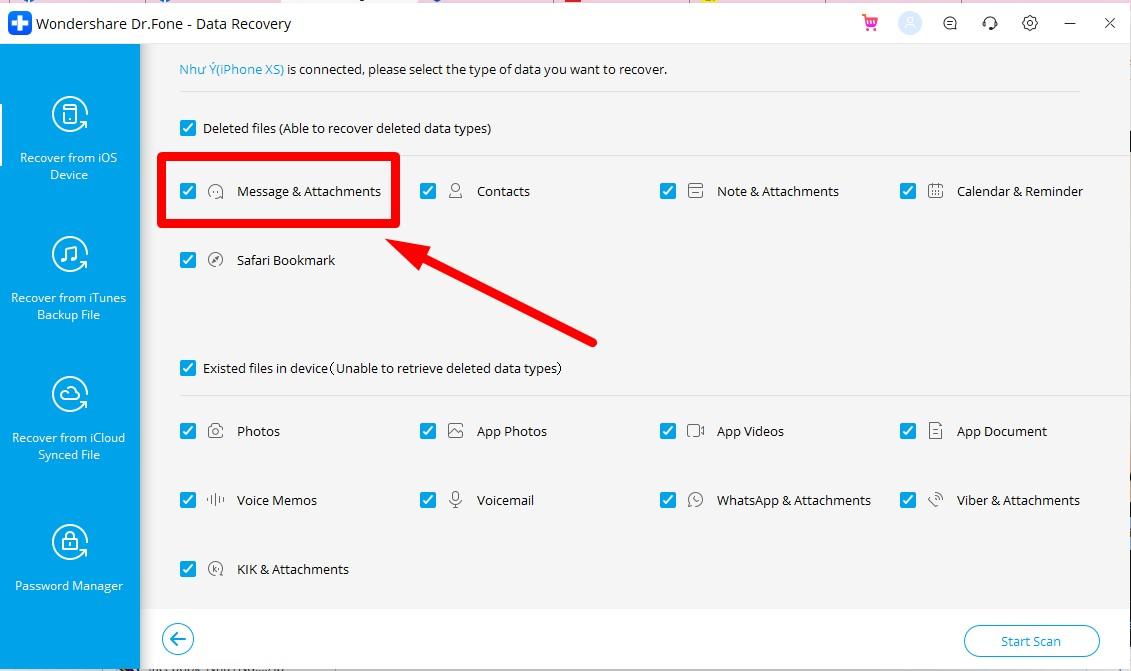Image resolution: width=1131 pixels, height=671 pixels.
Task: Select Recover from iOS Device tab
Action: click(69, 138)
